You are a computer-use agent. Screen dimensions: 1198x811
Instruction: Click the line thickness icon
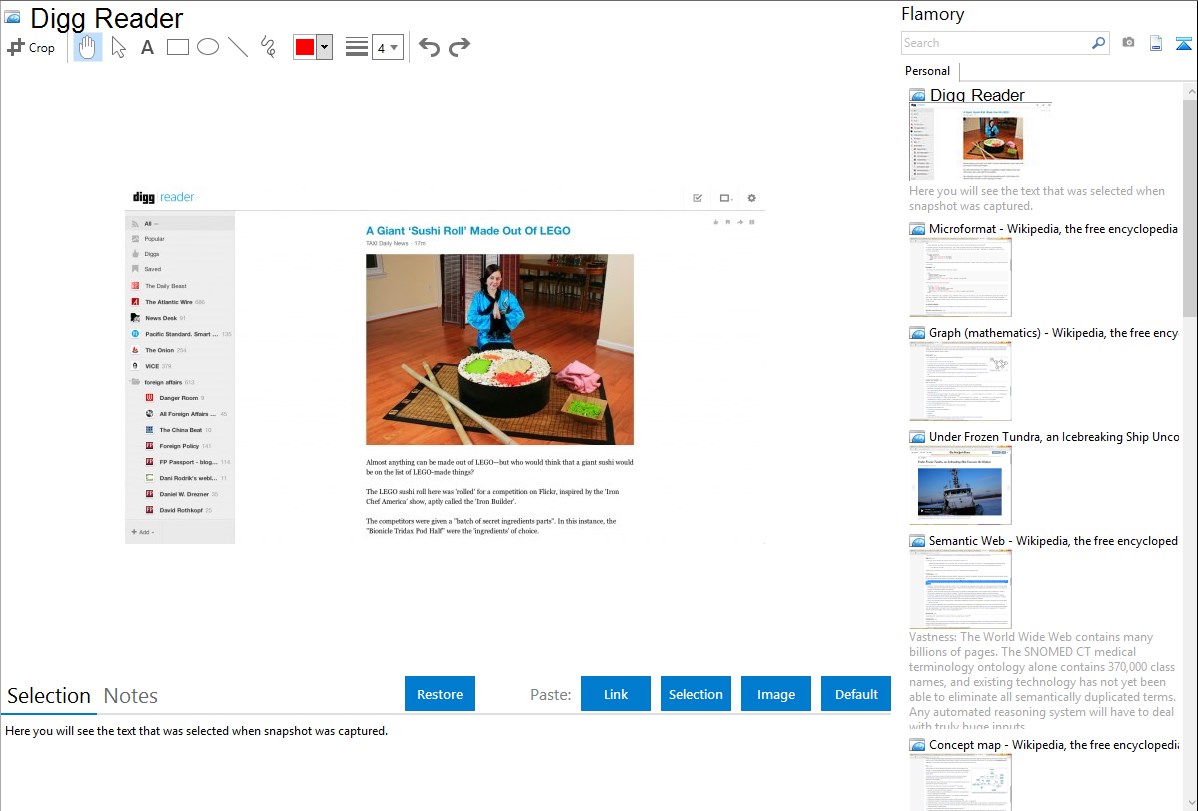pos(356,47)
